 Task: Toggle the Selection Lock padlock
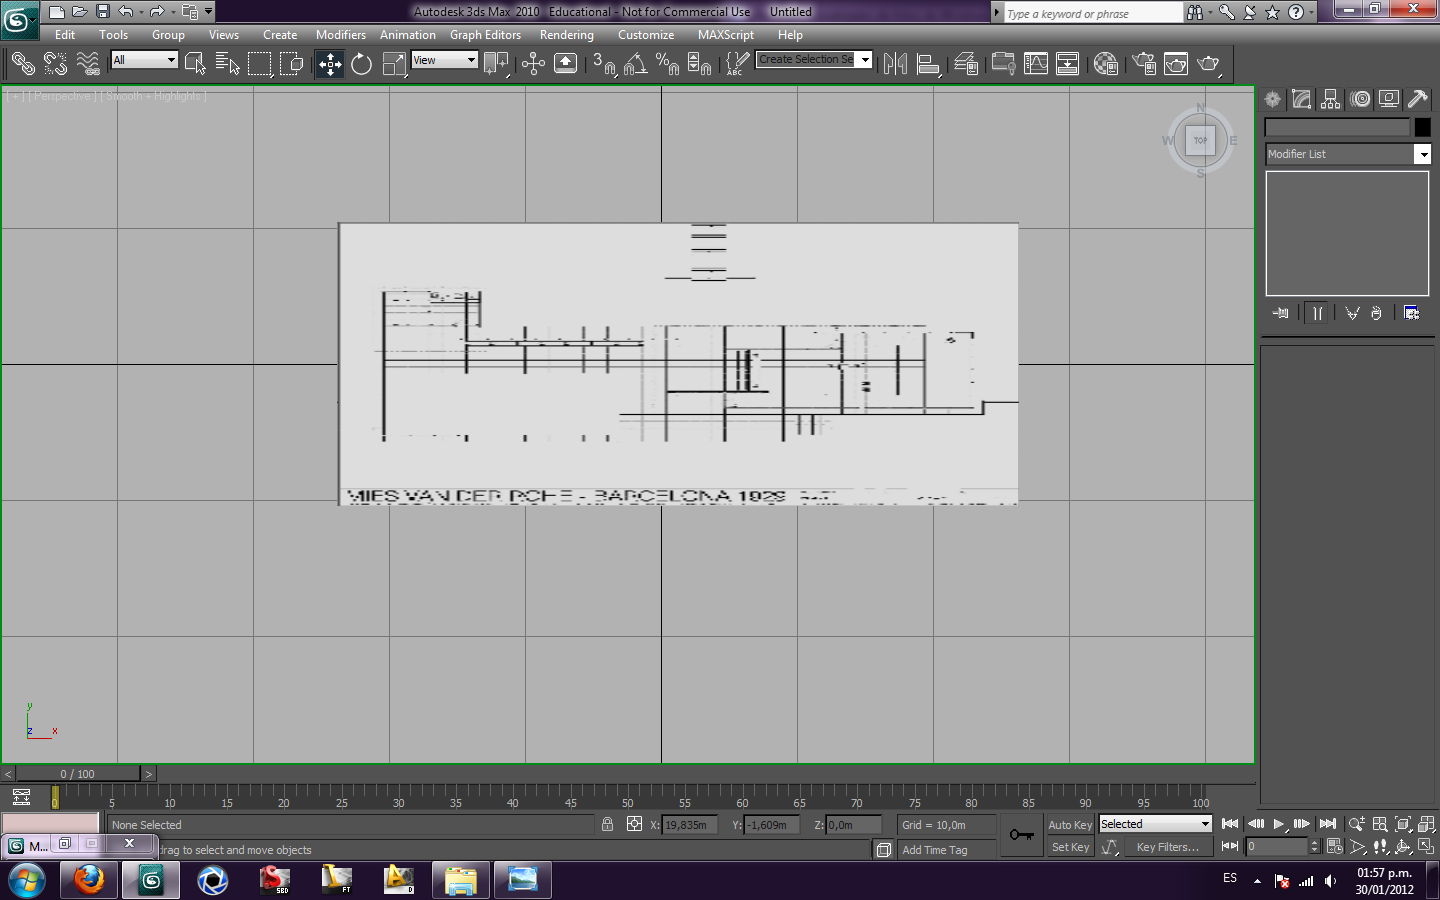[x=607, y=824]
